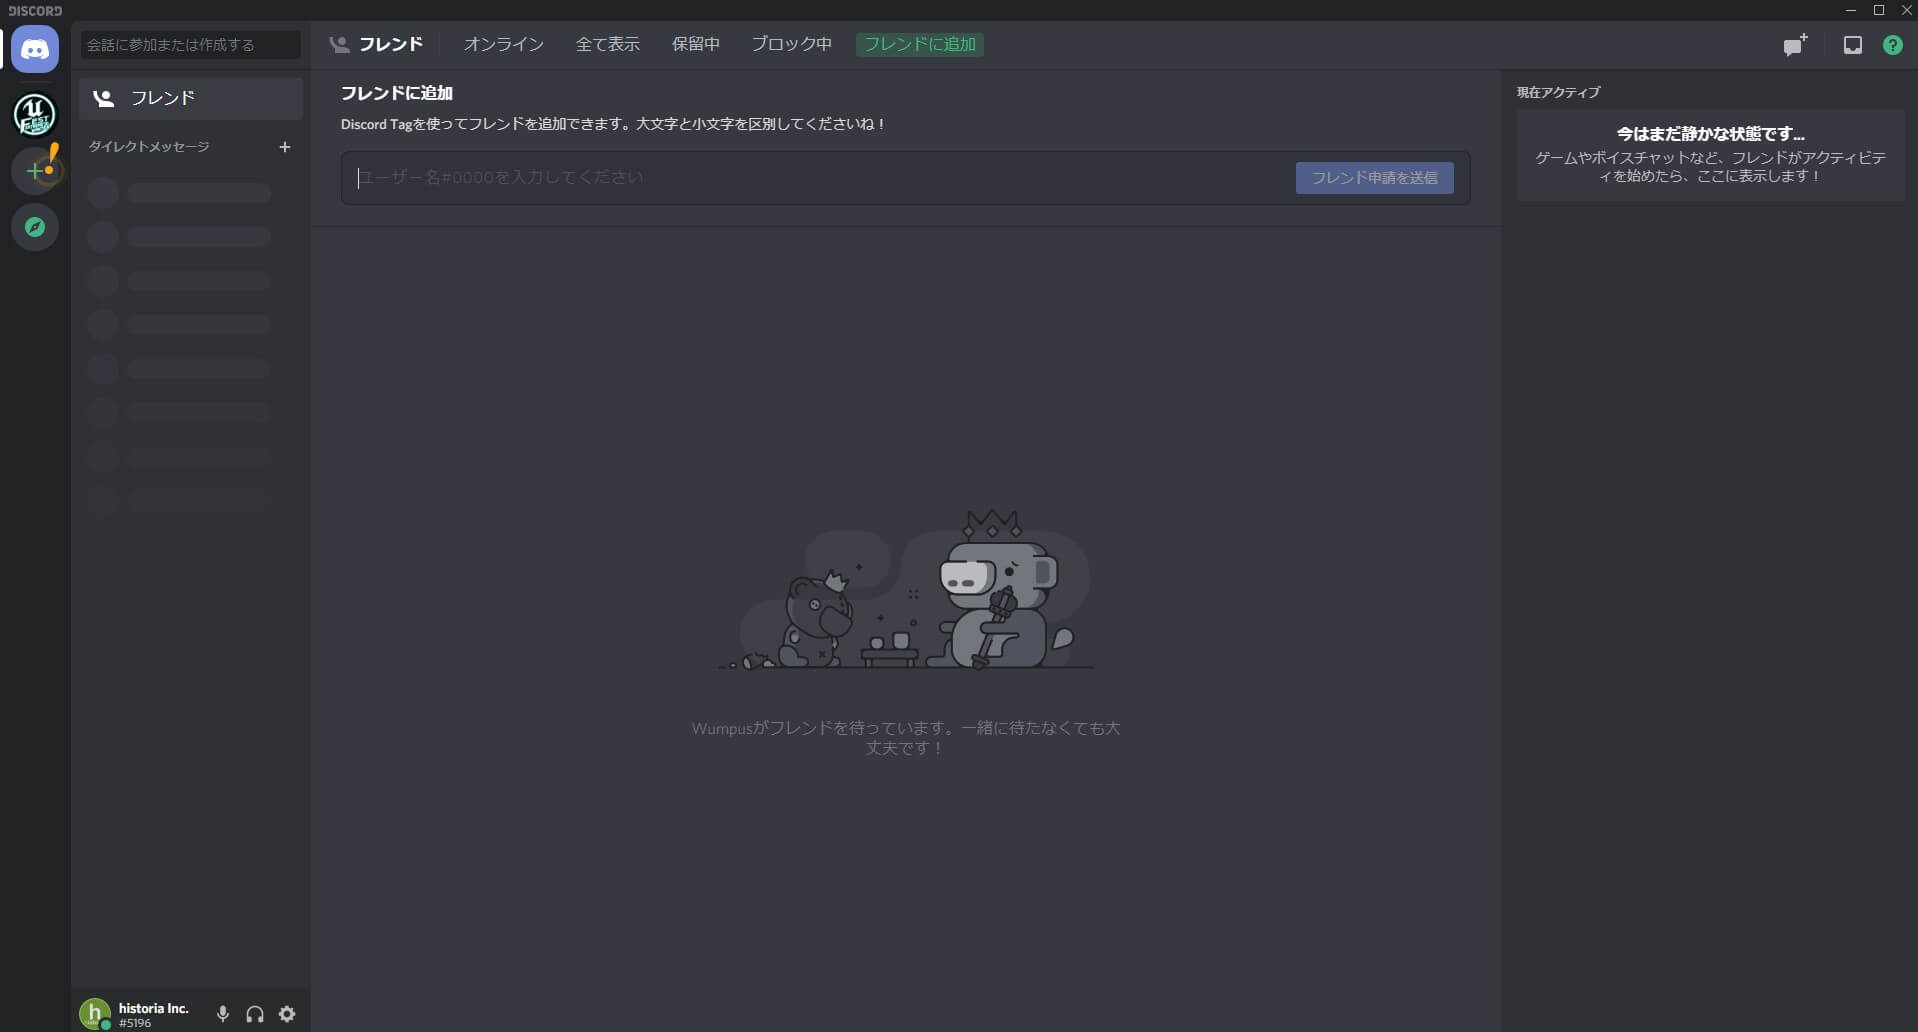
Task: Open the UE Fest server icon
Action: (35, 114)
